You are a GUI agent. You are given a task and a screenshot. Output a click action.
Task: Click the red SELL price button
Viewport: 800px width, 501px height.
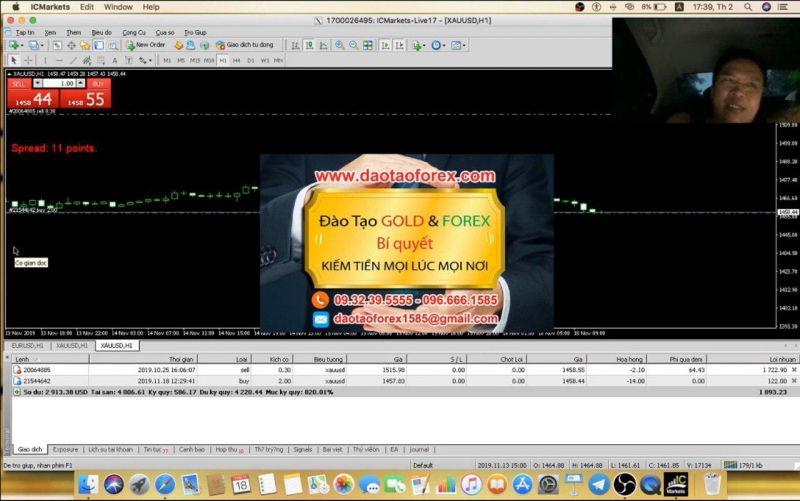pos(31,98)
